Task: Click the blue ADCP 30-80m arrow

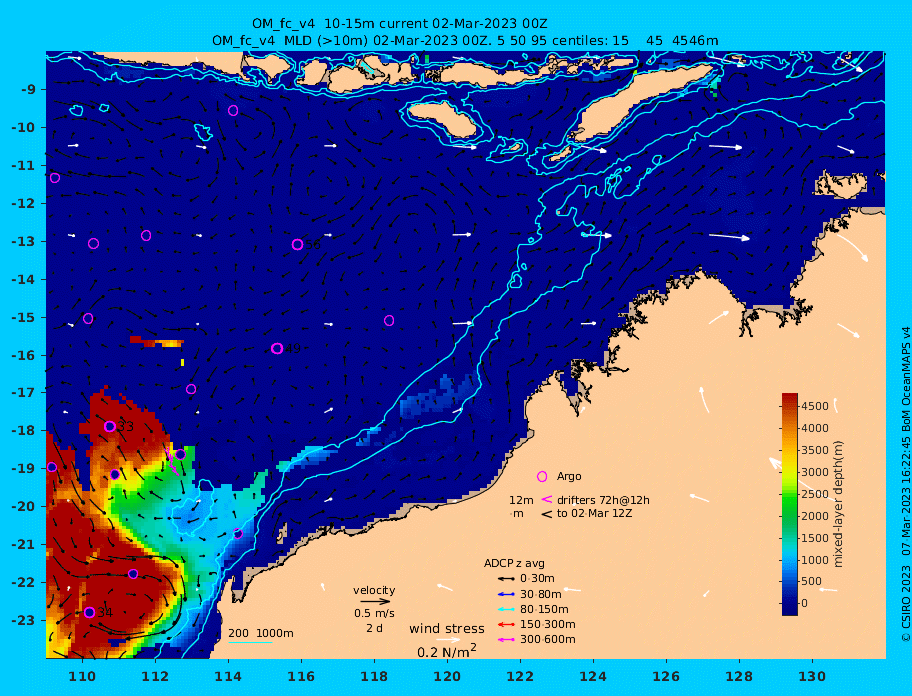Action: (x=506, y=594)
